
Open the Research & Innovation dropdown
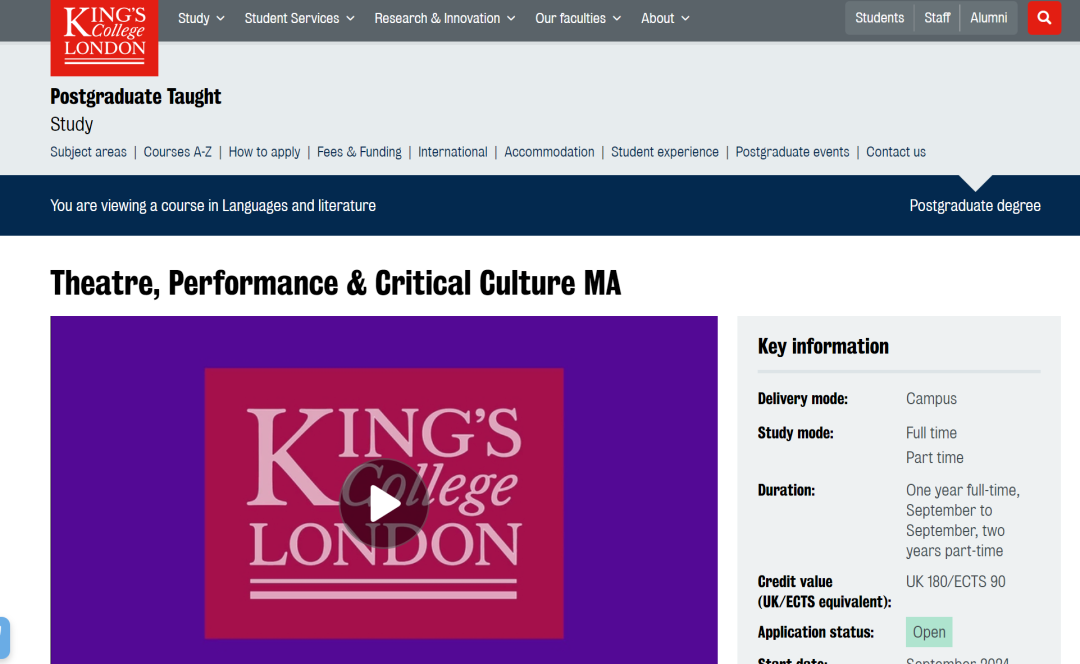coord(444,19)
